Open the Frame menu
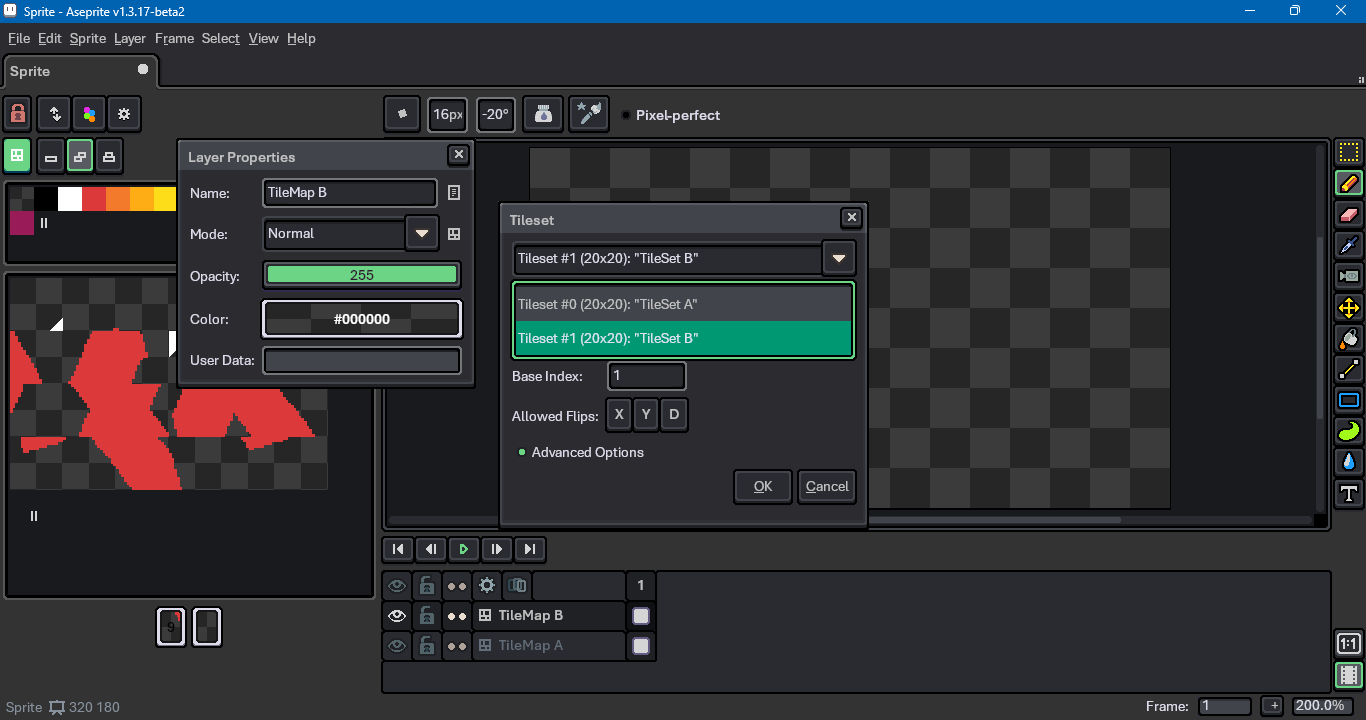The image size is (1366, 720). tap(174, 38)
